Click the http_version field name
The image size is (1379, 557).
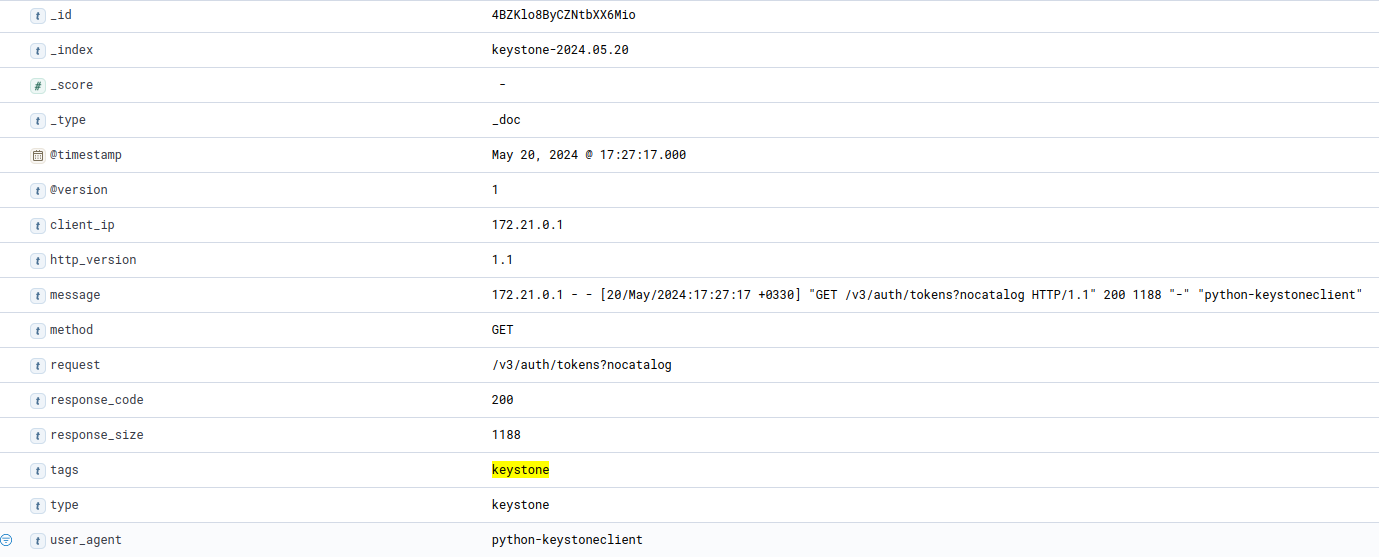[93, 260]
